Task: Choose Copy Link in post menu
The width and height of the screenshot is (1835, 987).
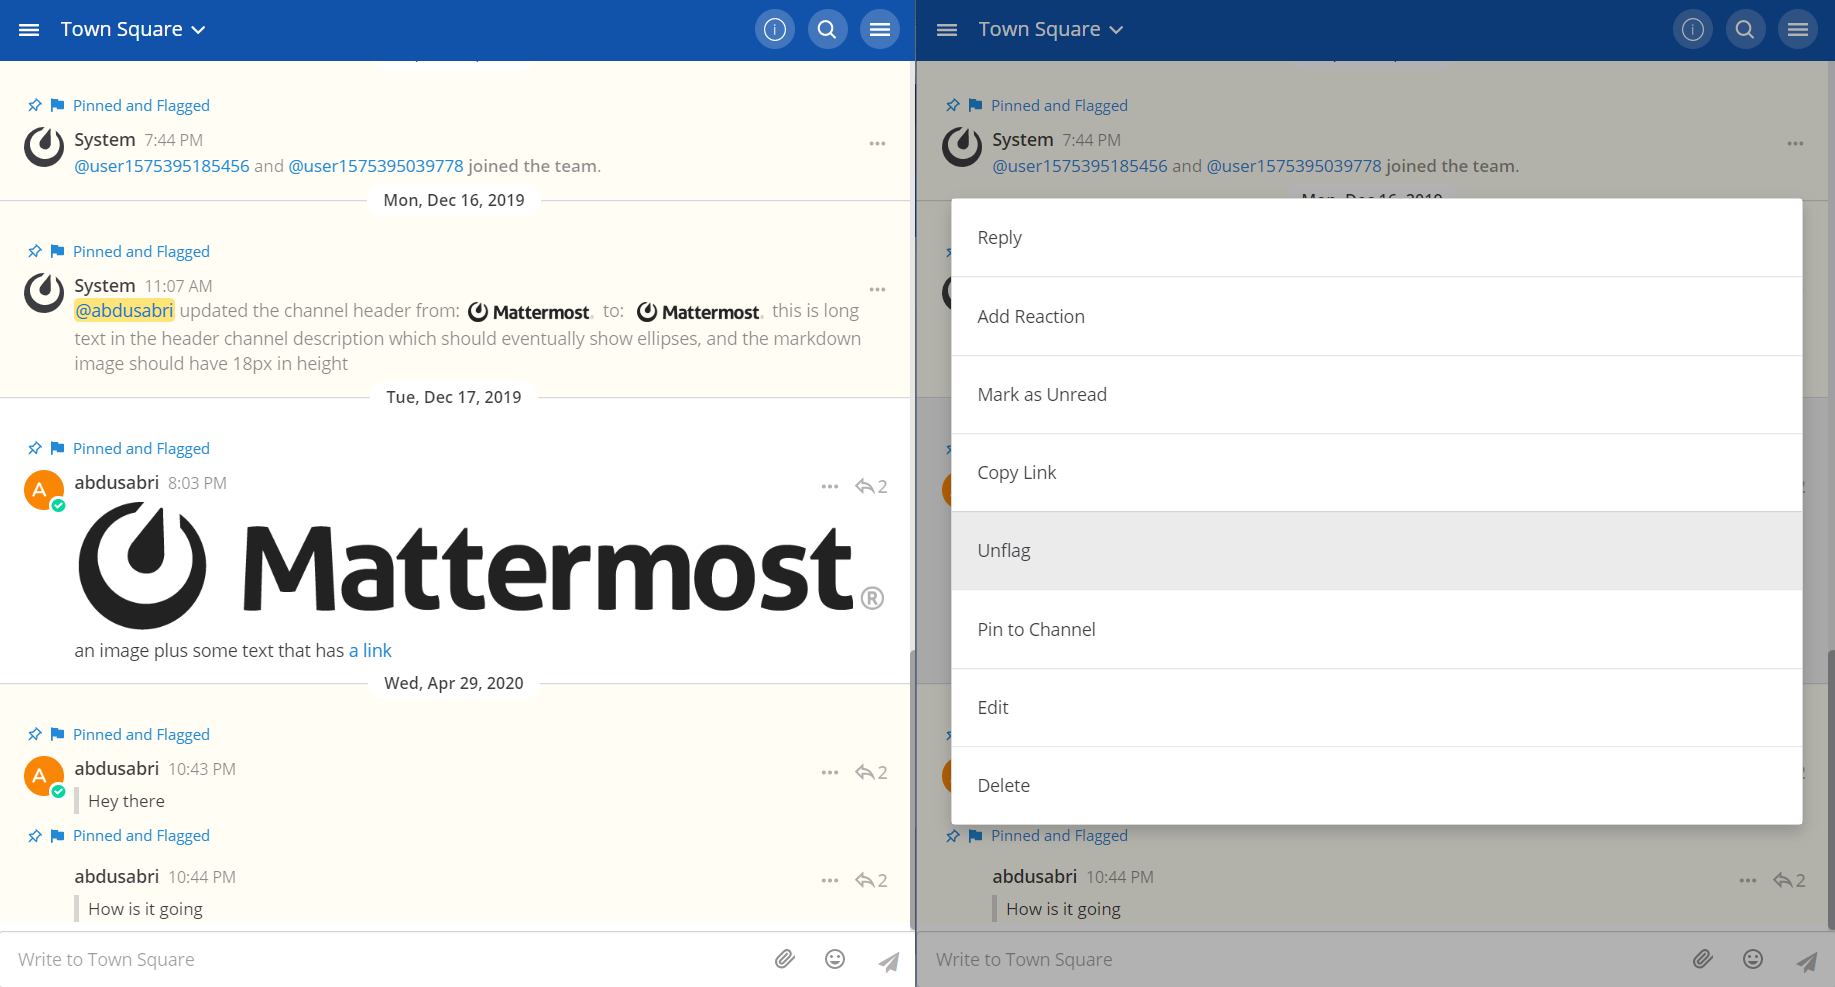Action: [x=1377, y=473]
